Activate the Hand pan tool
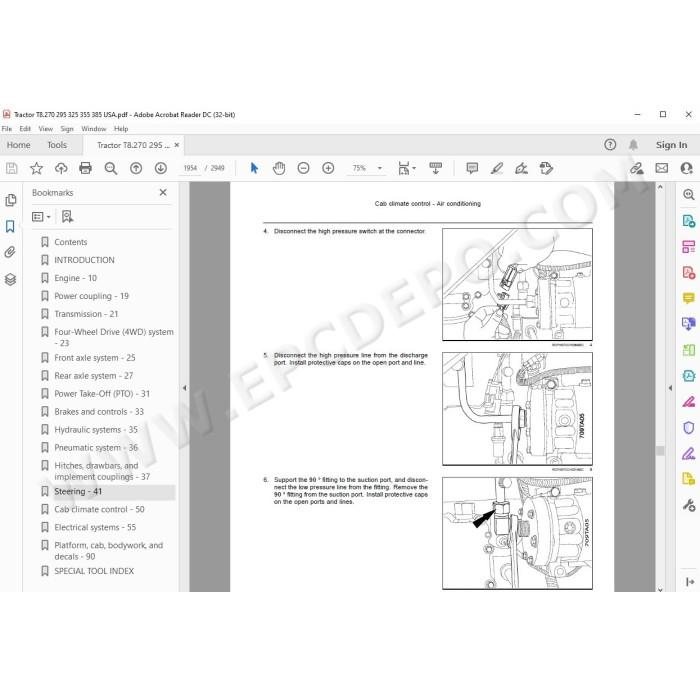Image resolution: width=700 pixels, height=700 pixels. [x=279, y=168]
